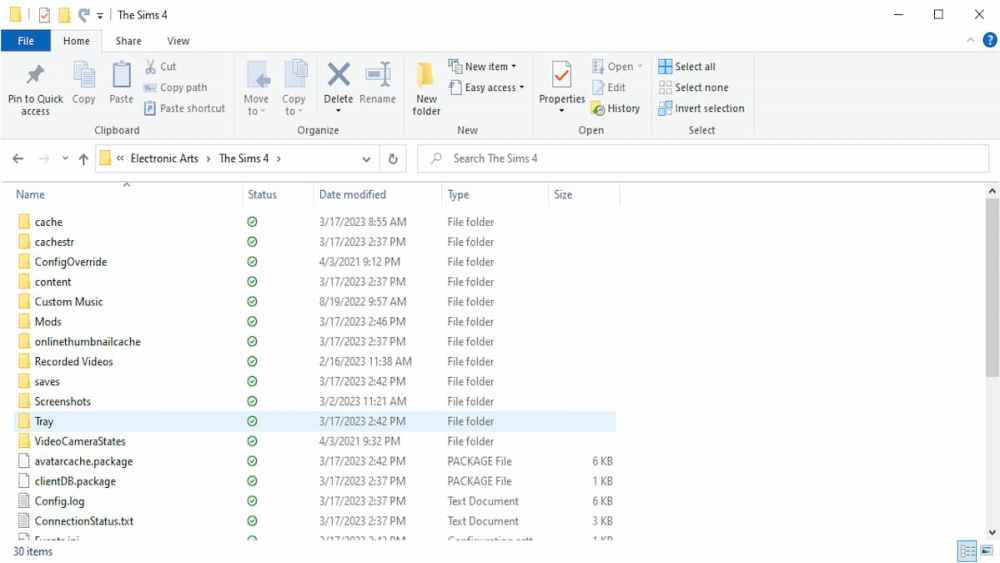Click the History button
Viewport: 1000px width, 563px height.
(x=616, y=109)
